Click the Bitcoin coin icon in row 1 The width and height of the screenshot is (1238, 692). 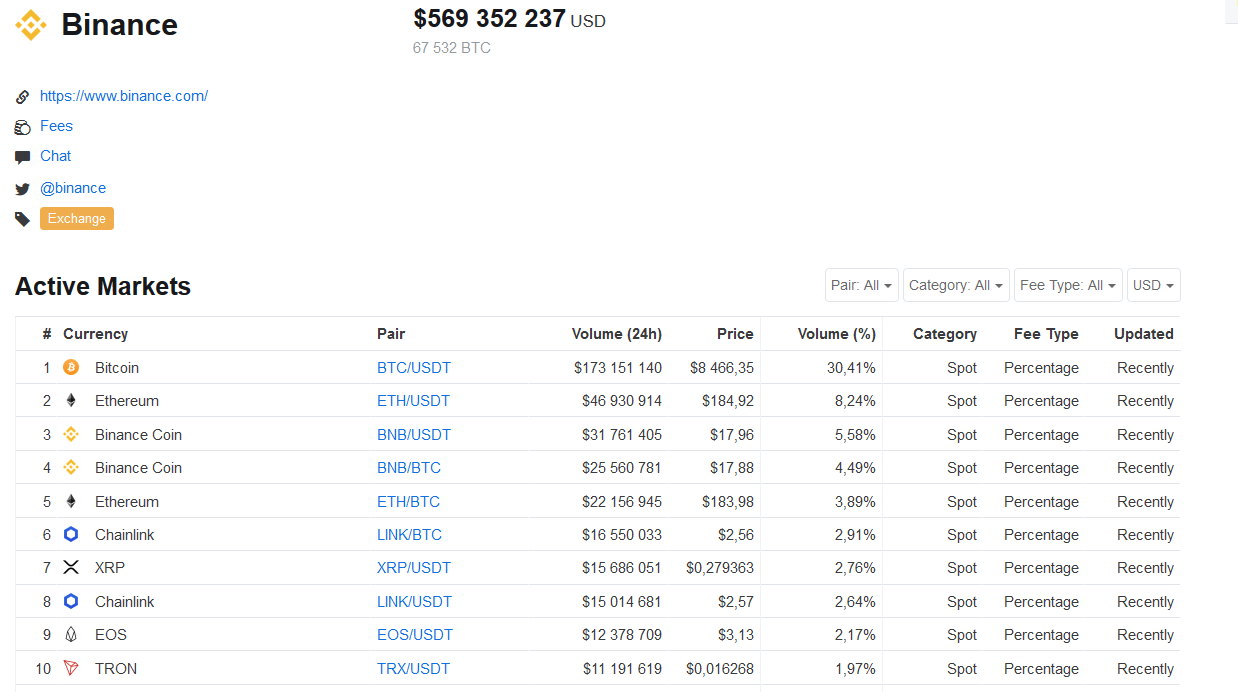(x=71, y=368)
